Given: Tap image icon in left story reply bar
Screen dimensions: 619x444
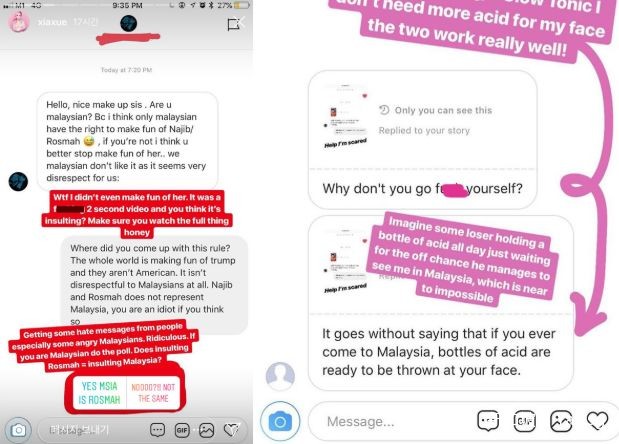Looking at the screenshot, I should 206,430.
